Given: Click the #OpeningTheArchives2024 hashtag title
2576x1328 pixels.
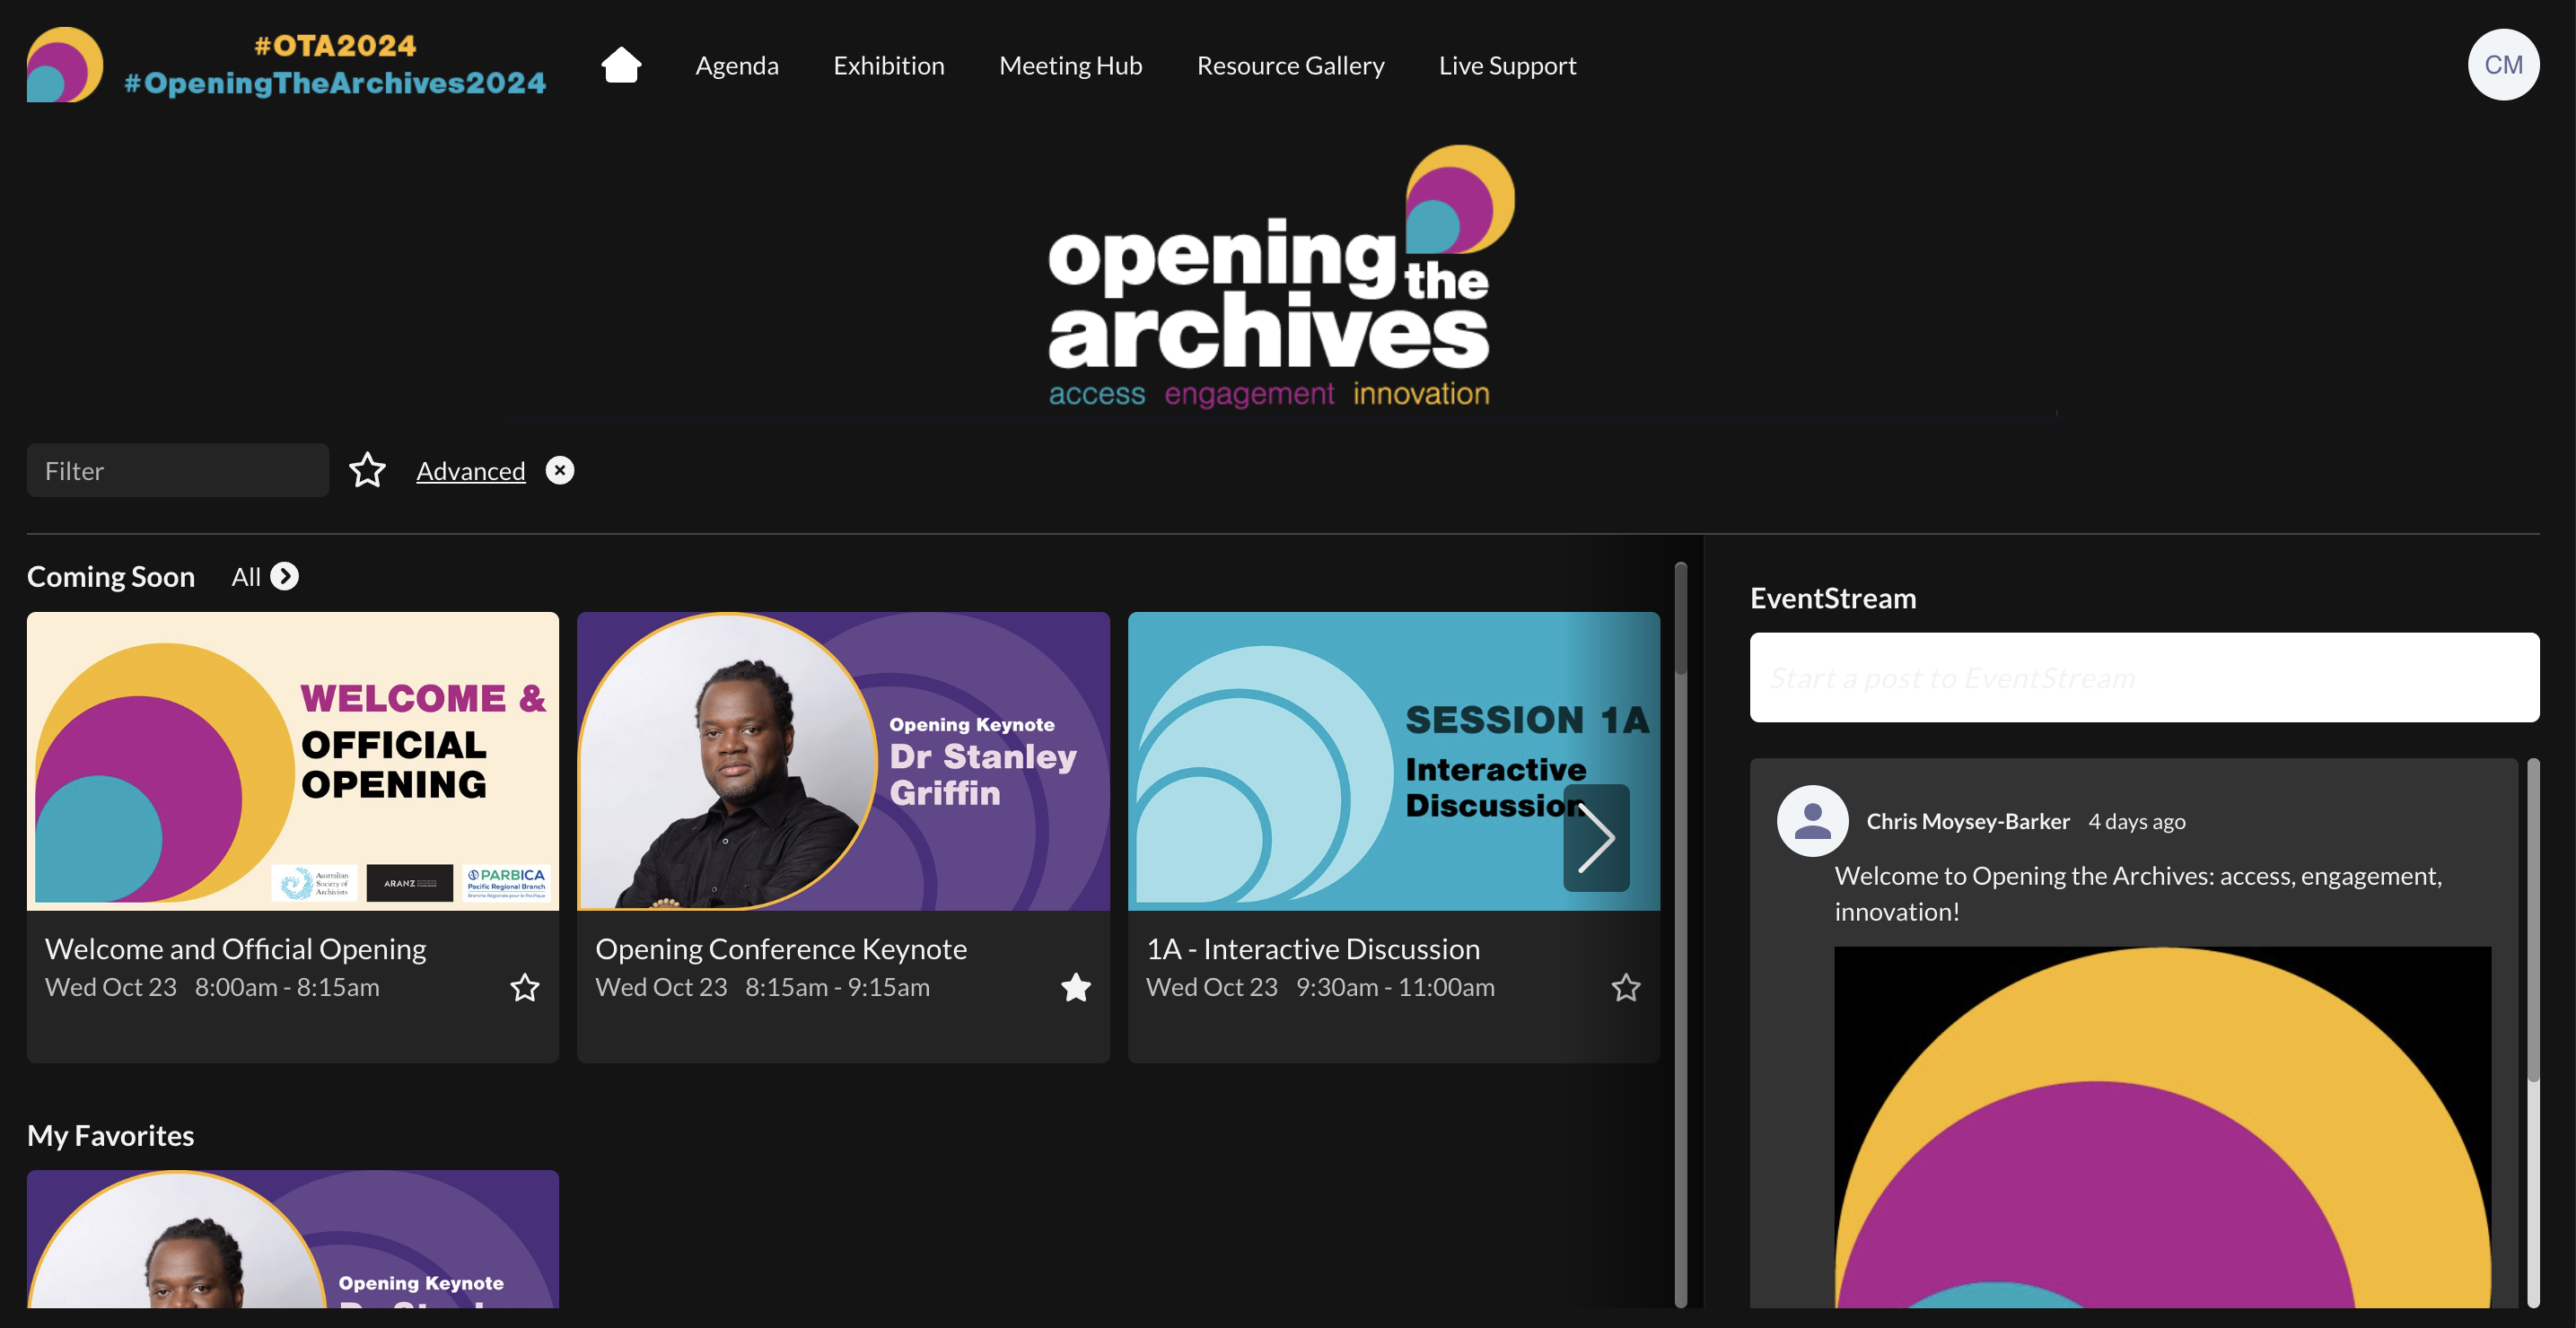Looking at the screenshot, I should [335, 83].
